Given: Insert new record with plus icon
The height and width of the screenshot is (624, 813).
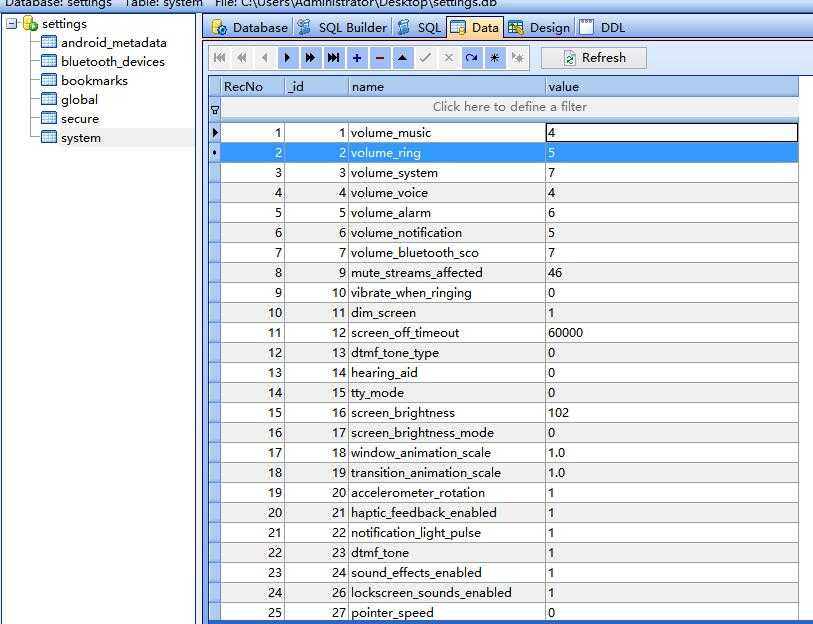Looking at the screenshot, I should [x=357, y=58].
